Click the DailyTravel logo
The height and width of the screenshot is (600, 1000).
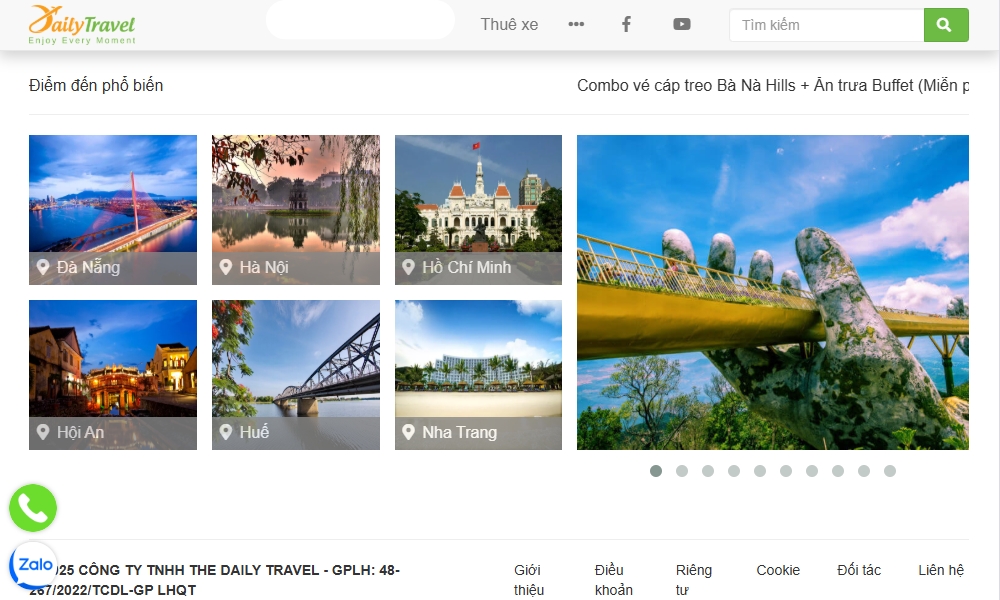tap(82, 24)
